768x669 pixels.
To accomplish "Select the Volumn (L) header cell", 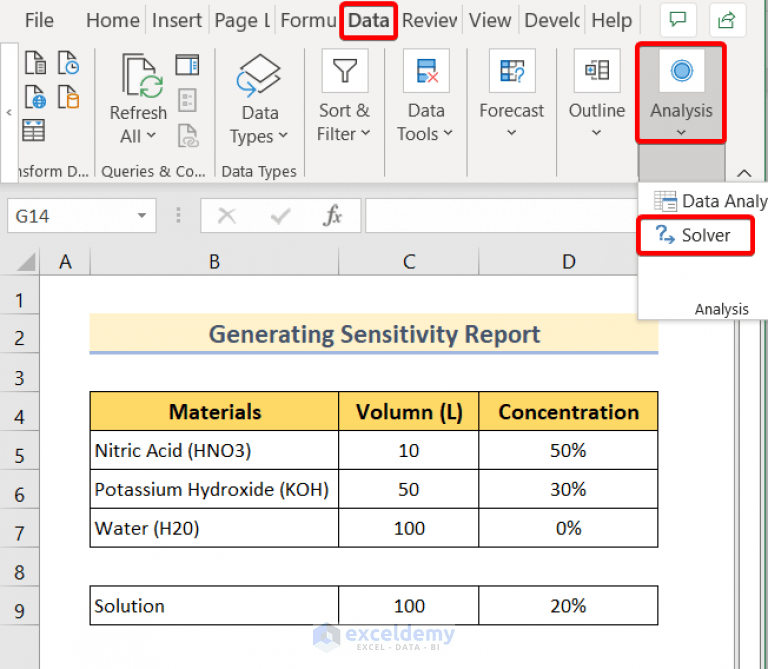I will tap(408, 411).
